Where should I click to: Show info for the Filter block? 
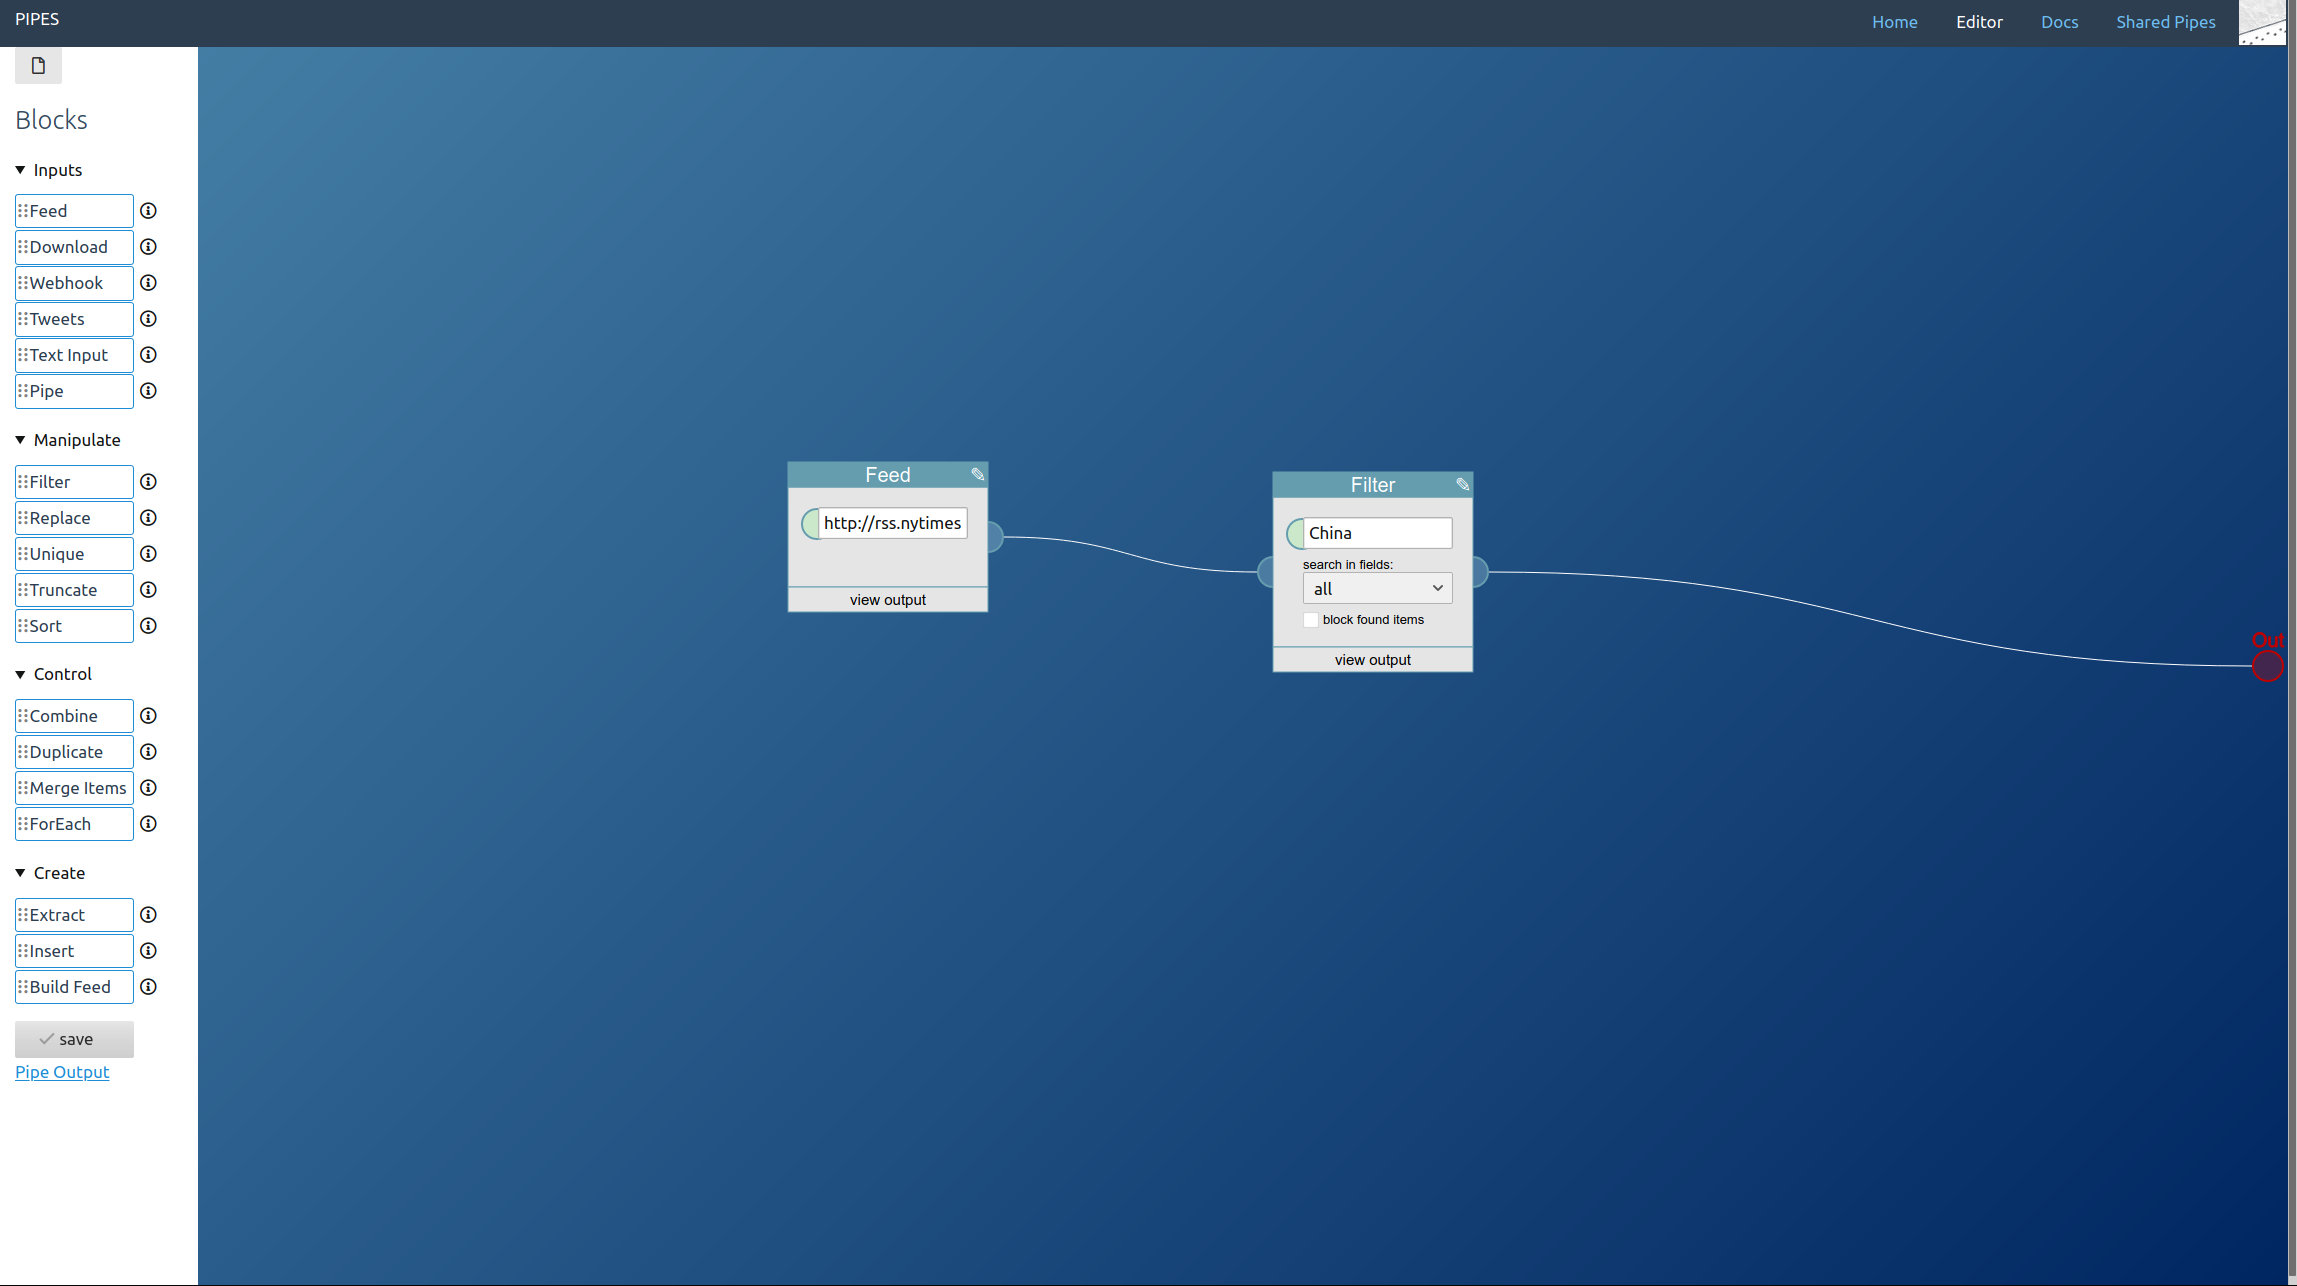click(148, 482)
